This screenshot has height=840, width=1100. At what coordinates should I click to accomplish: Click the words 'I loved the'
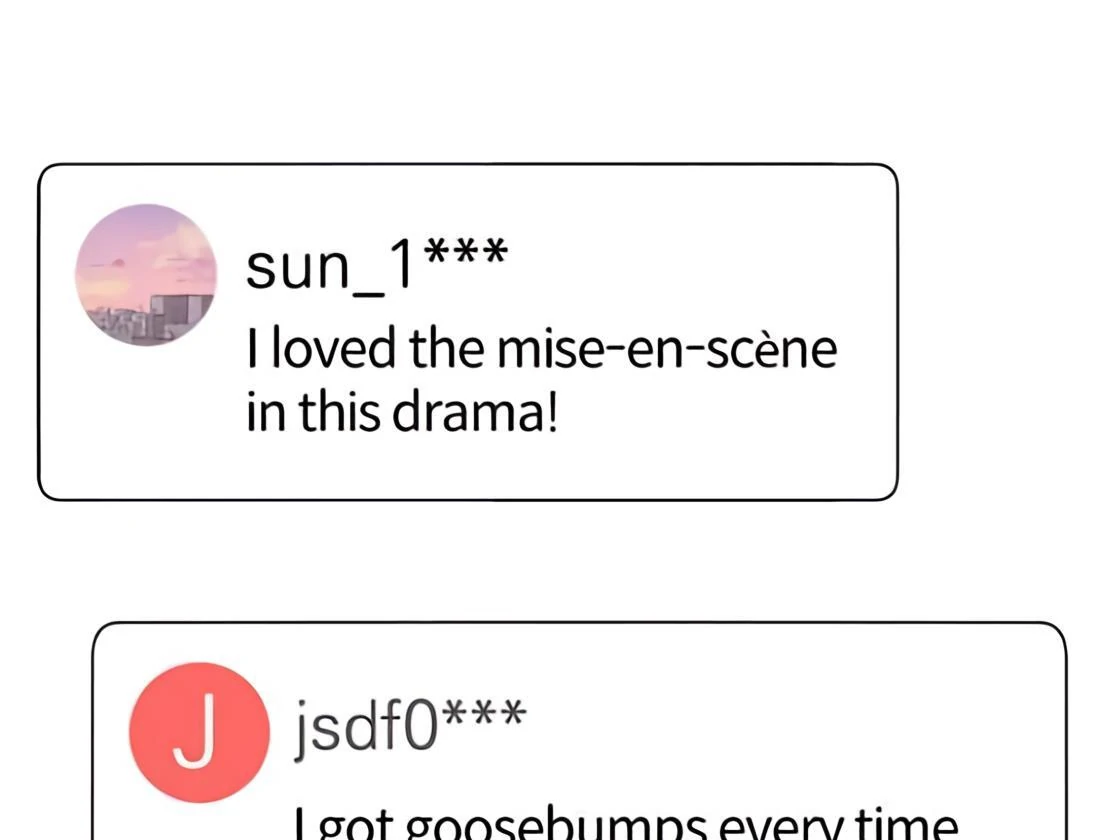(365, 349)
